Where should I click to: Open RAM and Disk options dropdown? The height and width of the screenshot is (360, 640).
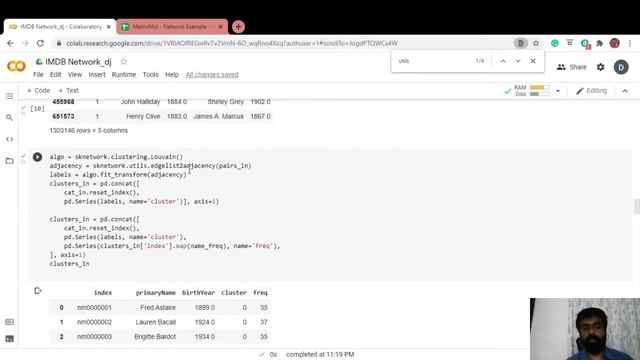[558, 91]
